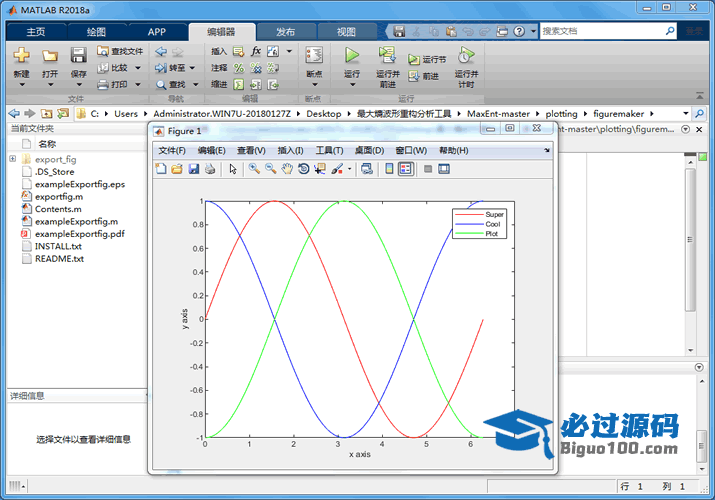Click the Advance (前进) button
715x500 pixels.
click(424, 76)
